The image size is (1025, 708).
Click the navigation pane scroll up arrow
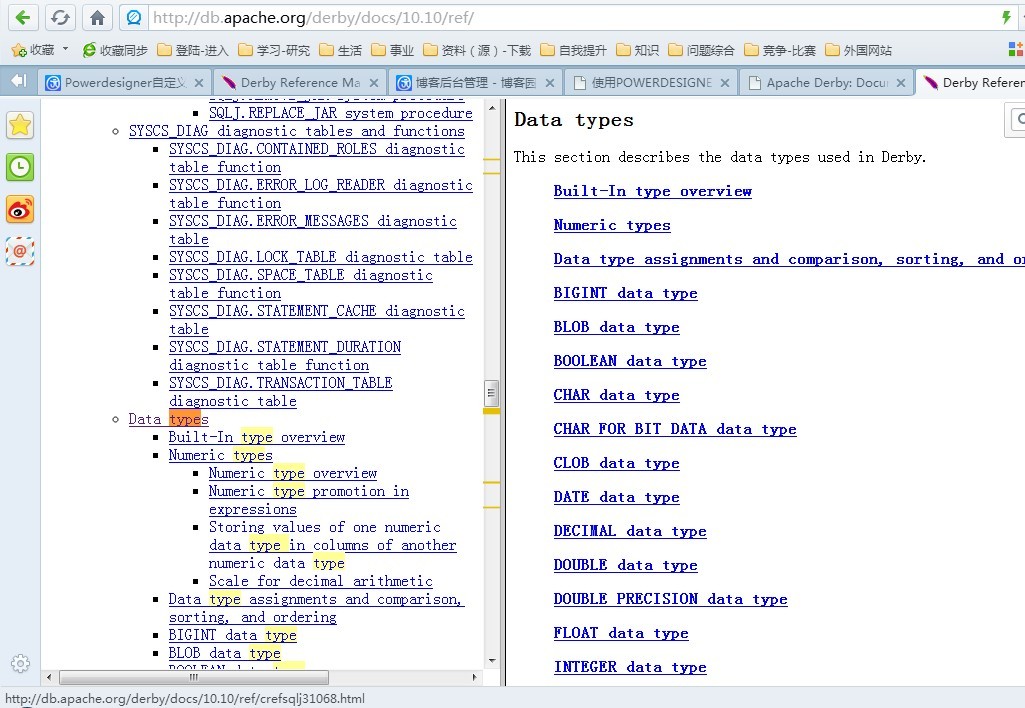pos(492,108)
